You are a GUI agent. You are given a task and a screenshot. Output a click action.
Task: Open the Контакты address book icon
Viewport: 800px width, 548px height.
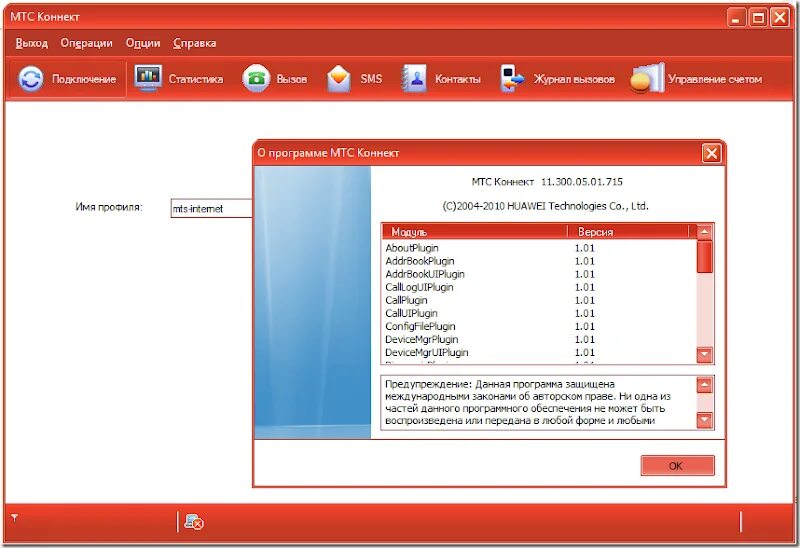(x=414, y=79)
